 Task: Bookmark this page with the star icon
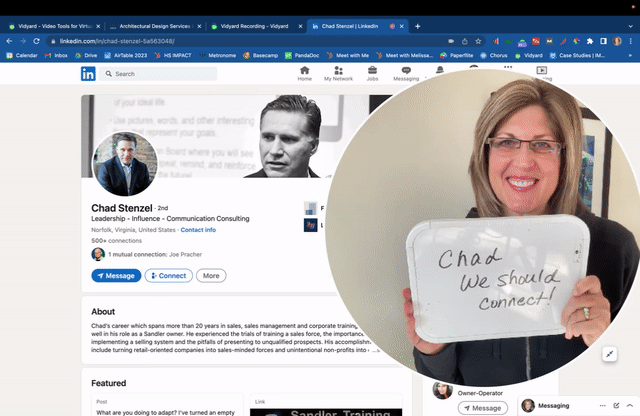478,41
